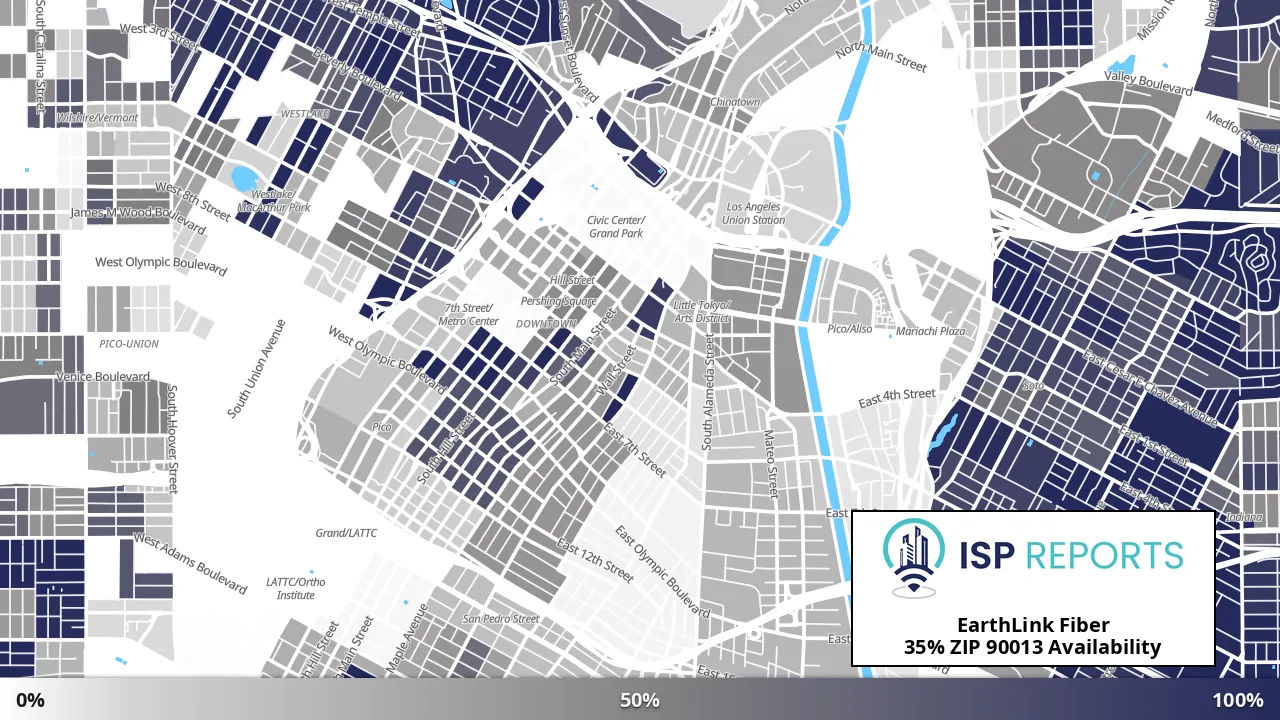Click the South Union Avenue label
Image resolution: width=1280 pixels, height=720 pixels.
pos(256,368)
